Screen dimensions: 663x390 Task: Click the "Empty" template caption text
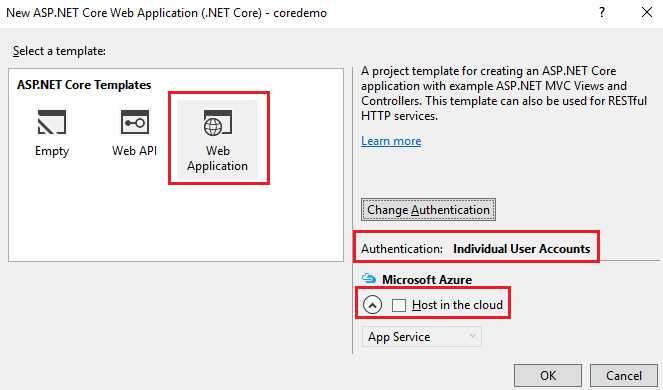[52, 151]
